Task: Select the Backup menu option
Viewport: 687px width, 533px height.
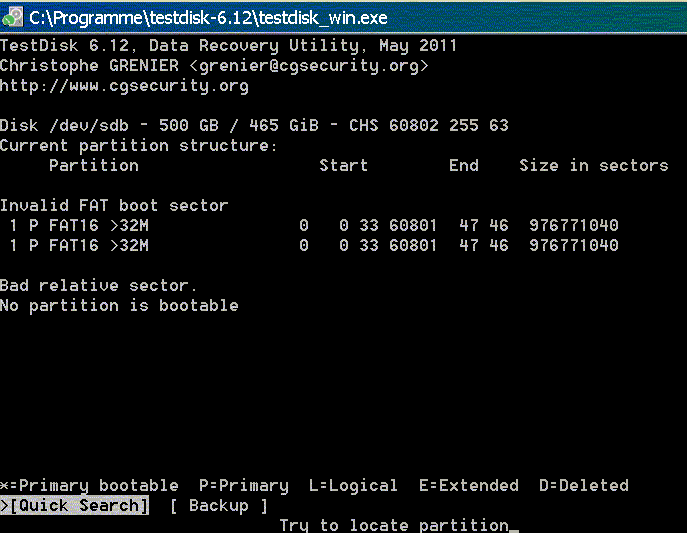Action: click(219, 505)
